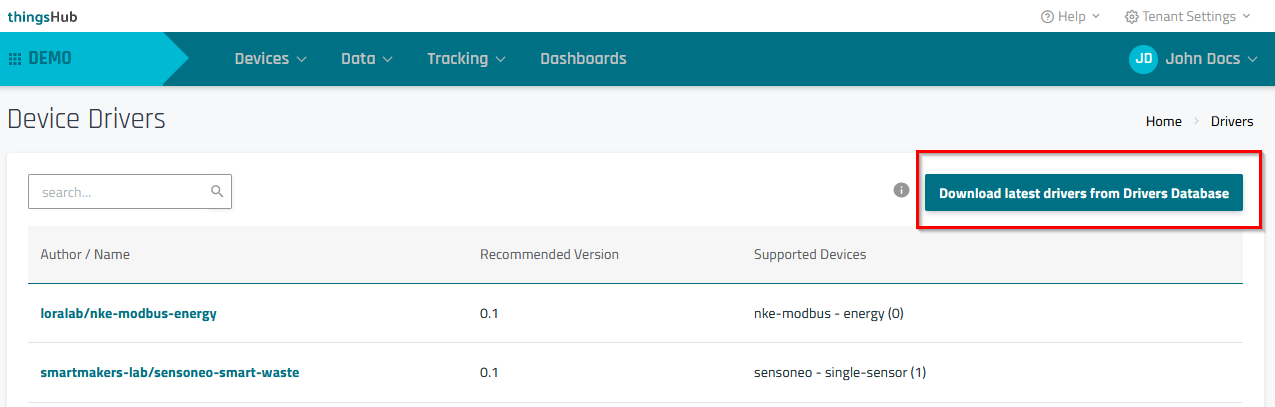Open the smartmakers-lab/sensoneo-smart-waste driver
This screenshot has width=1275, height=407.
tap(169, 373)
